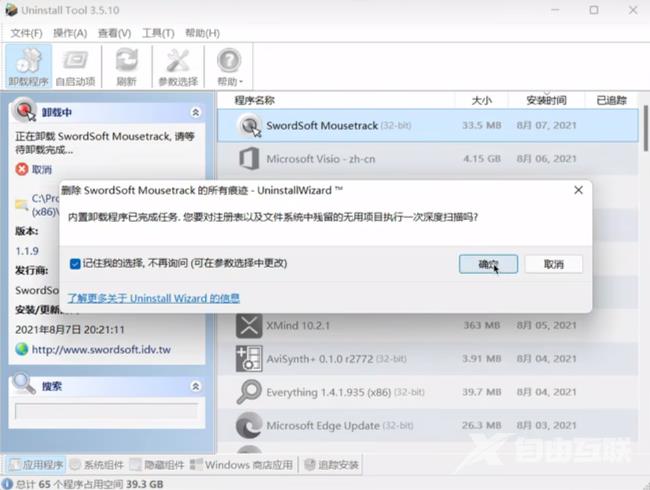
Task: Click the search input field
Action: (104, 410)
